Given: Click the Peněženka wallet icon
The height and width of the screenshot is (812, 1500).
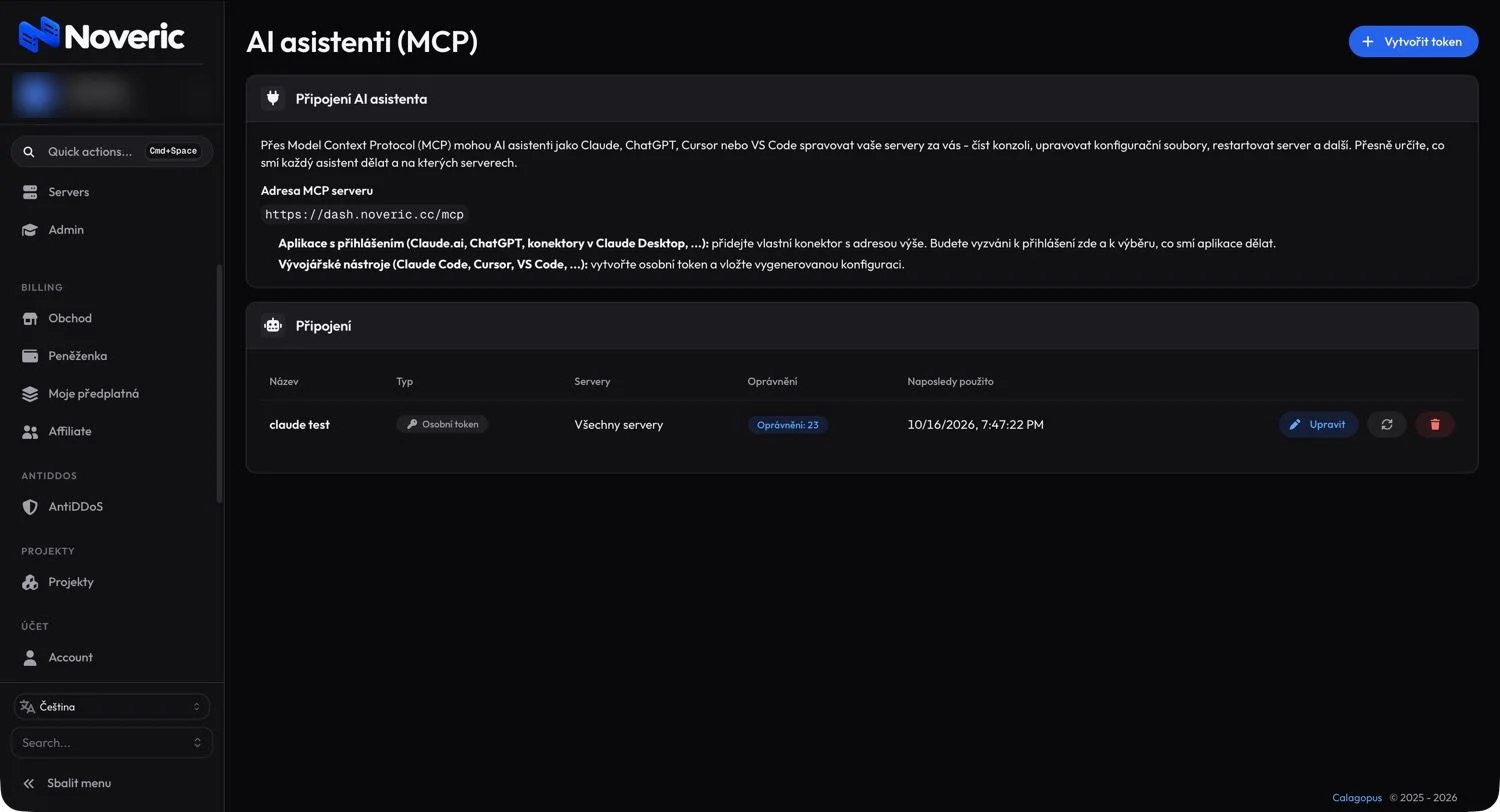Looking at the screenshot, I should tap(30, 356).
